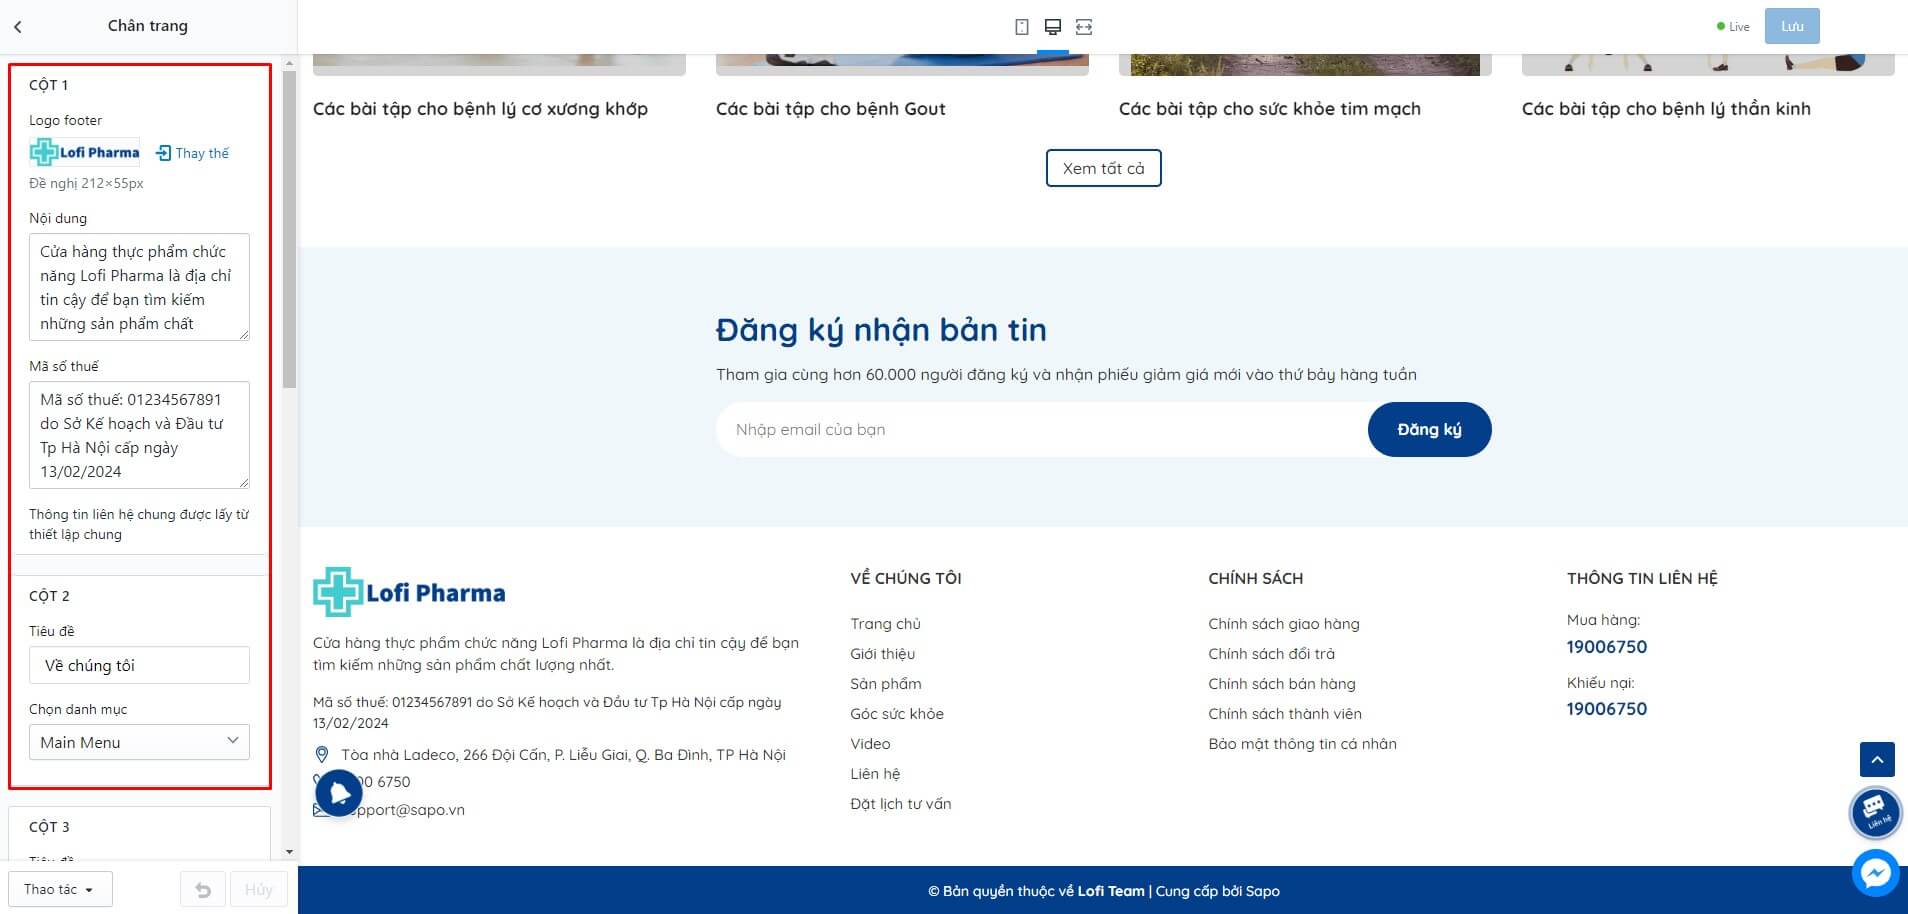Viewport: 1908px width, 914px height.
Task: Click the CỘT 3 section heading
Action: point(49,827)
